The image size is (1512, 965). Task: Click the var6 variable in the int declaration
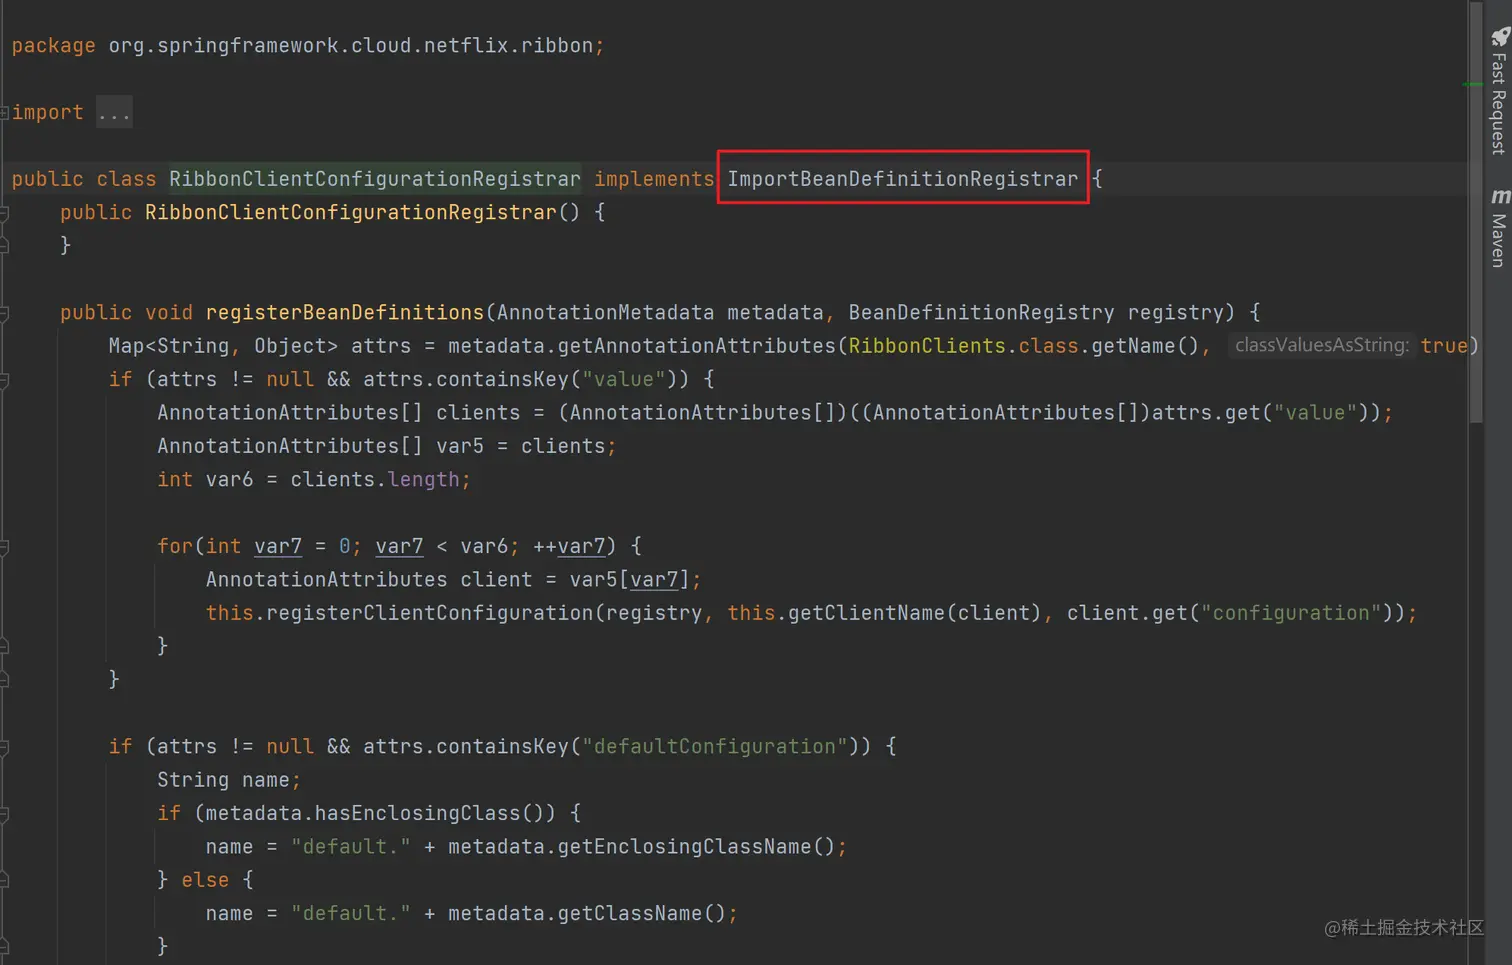(x=229, y=480)
